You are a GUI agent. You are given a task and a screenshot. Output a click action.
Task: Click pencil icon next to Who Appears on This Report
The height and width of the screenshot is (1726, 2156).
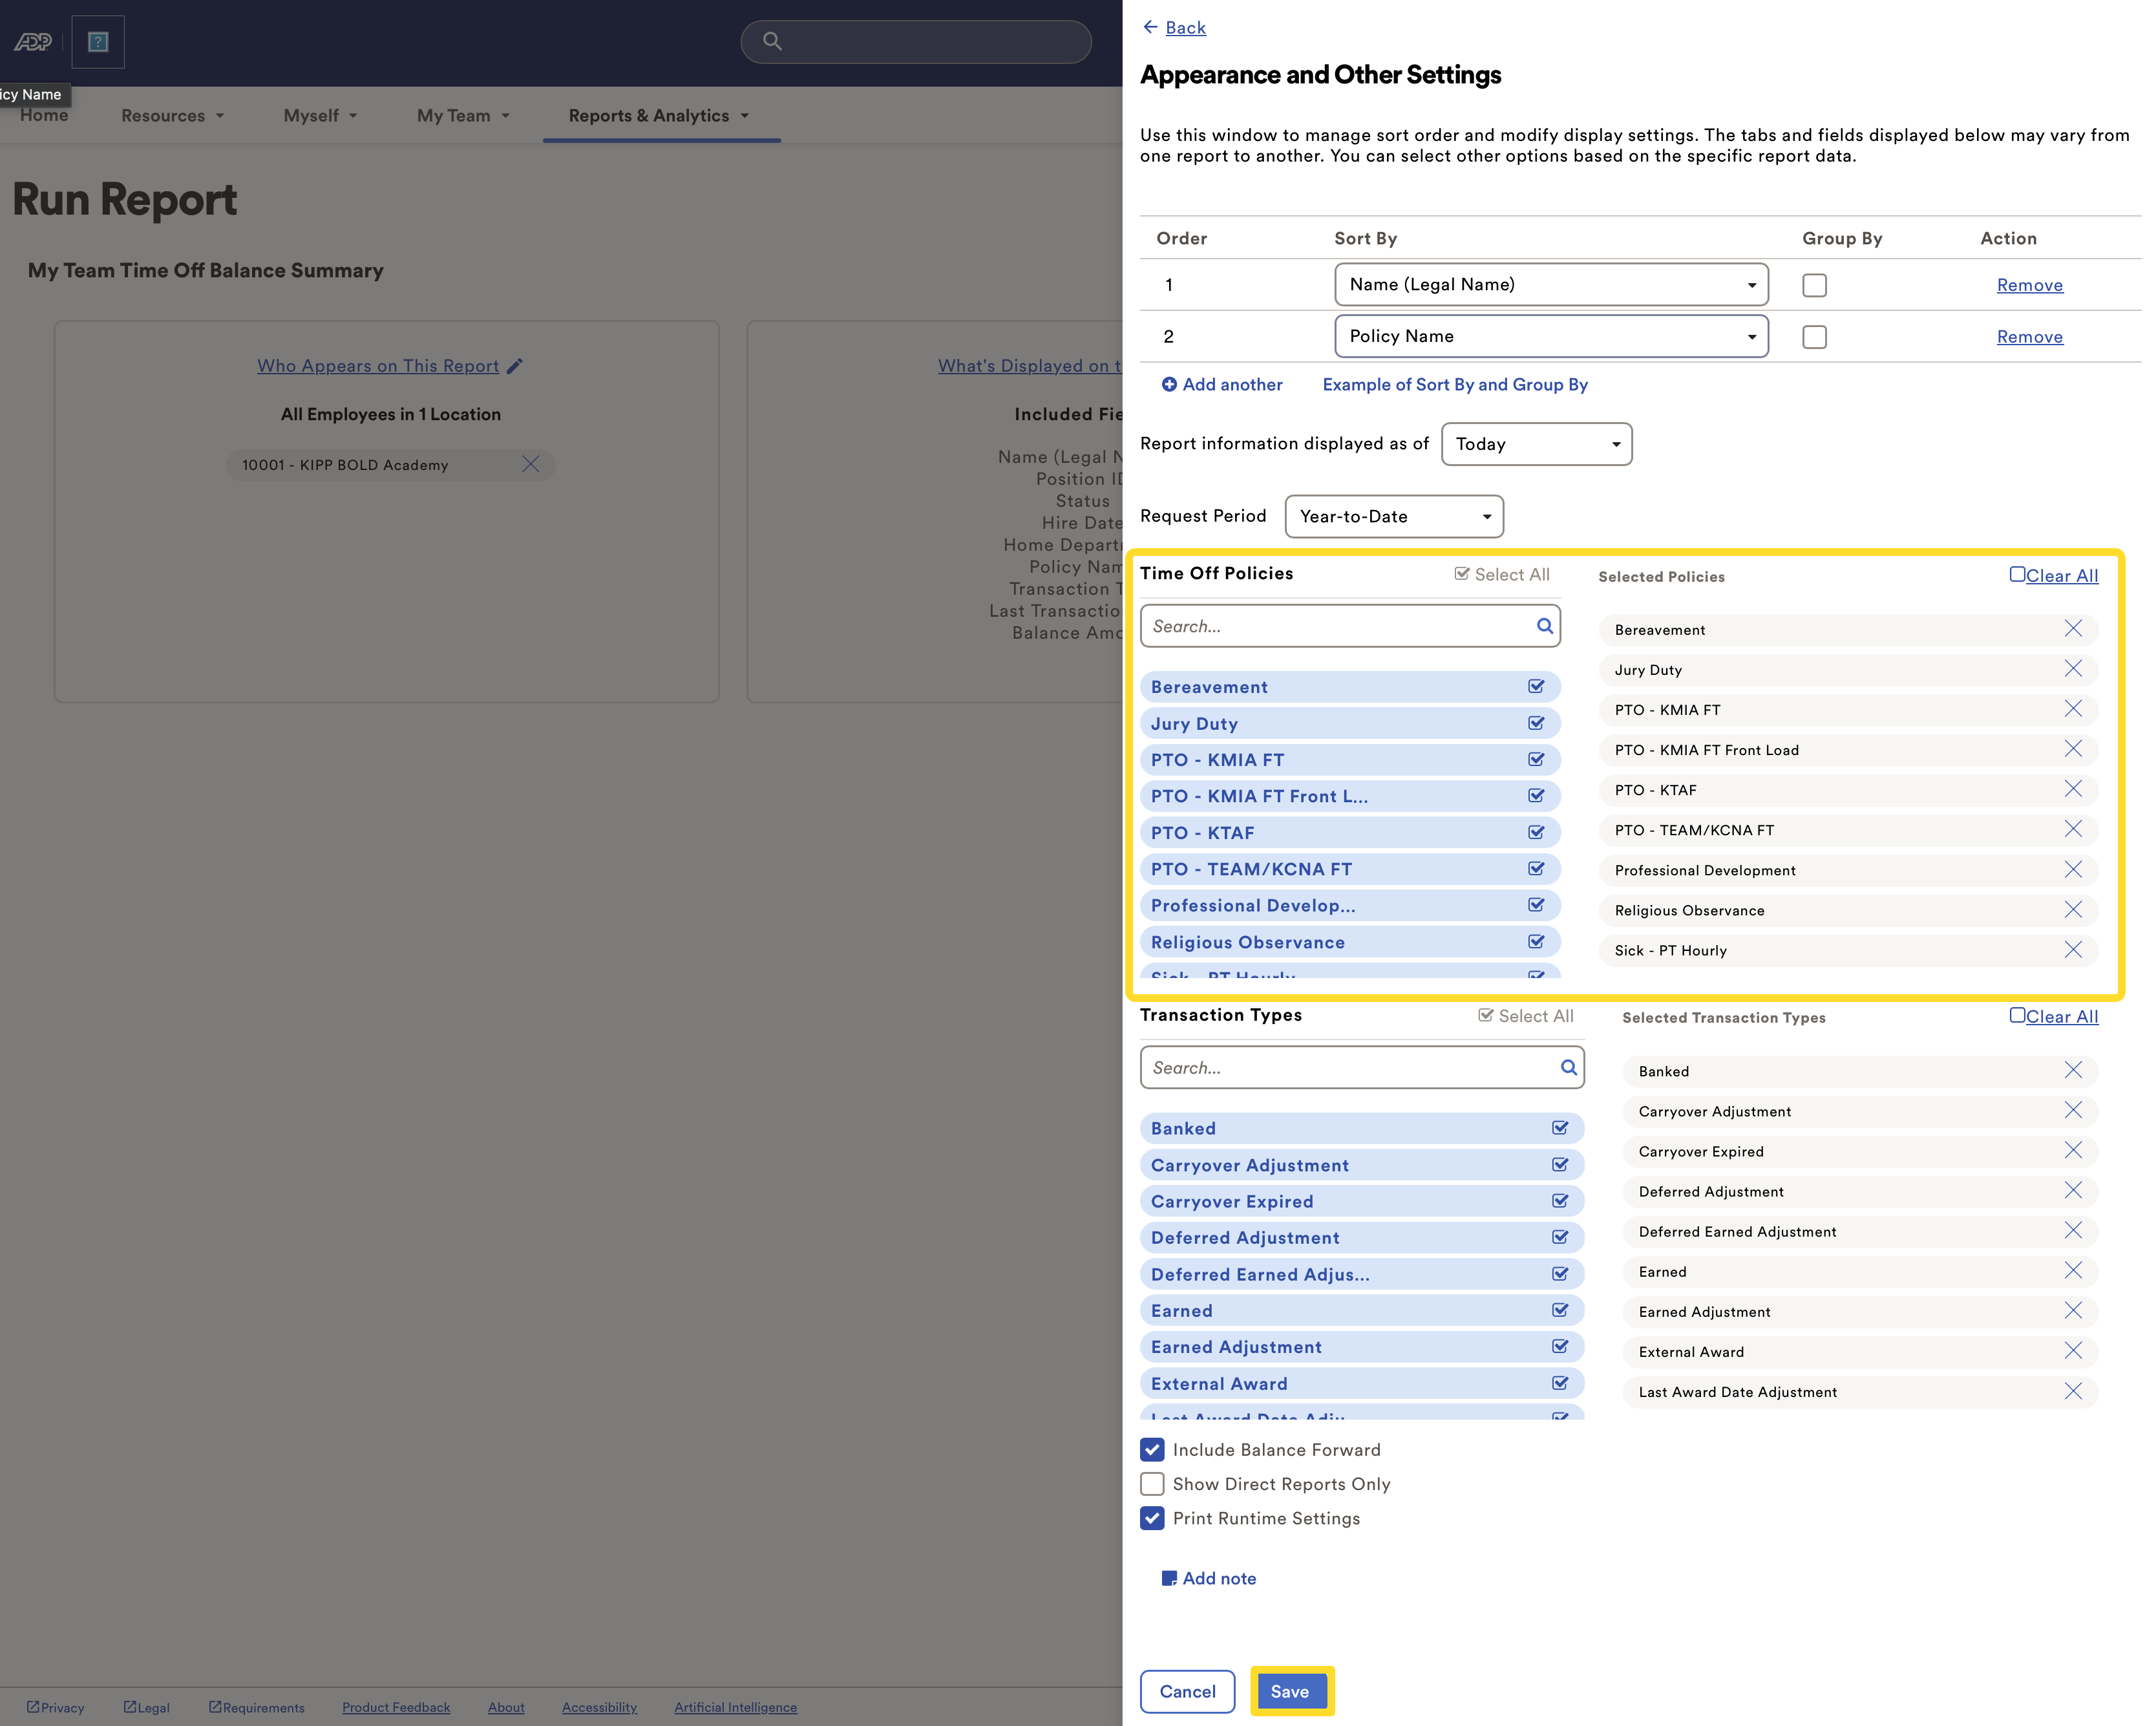(515, 366)
